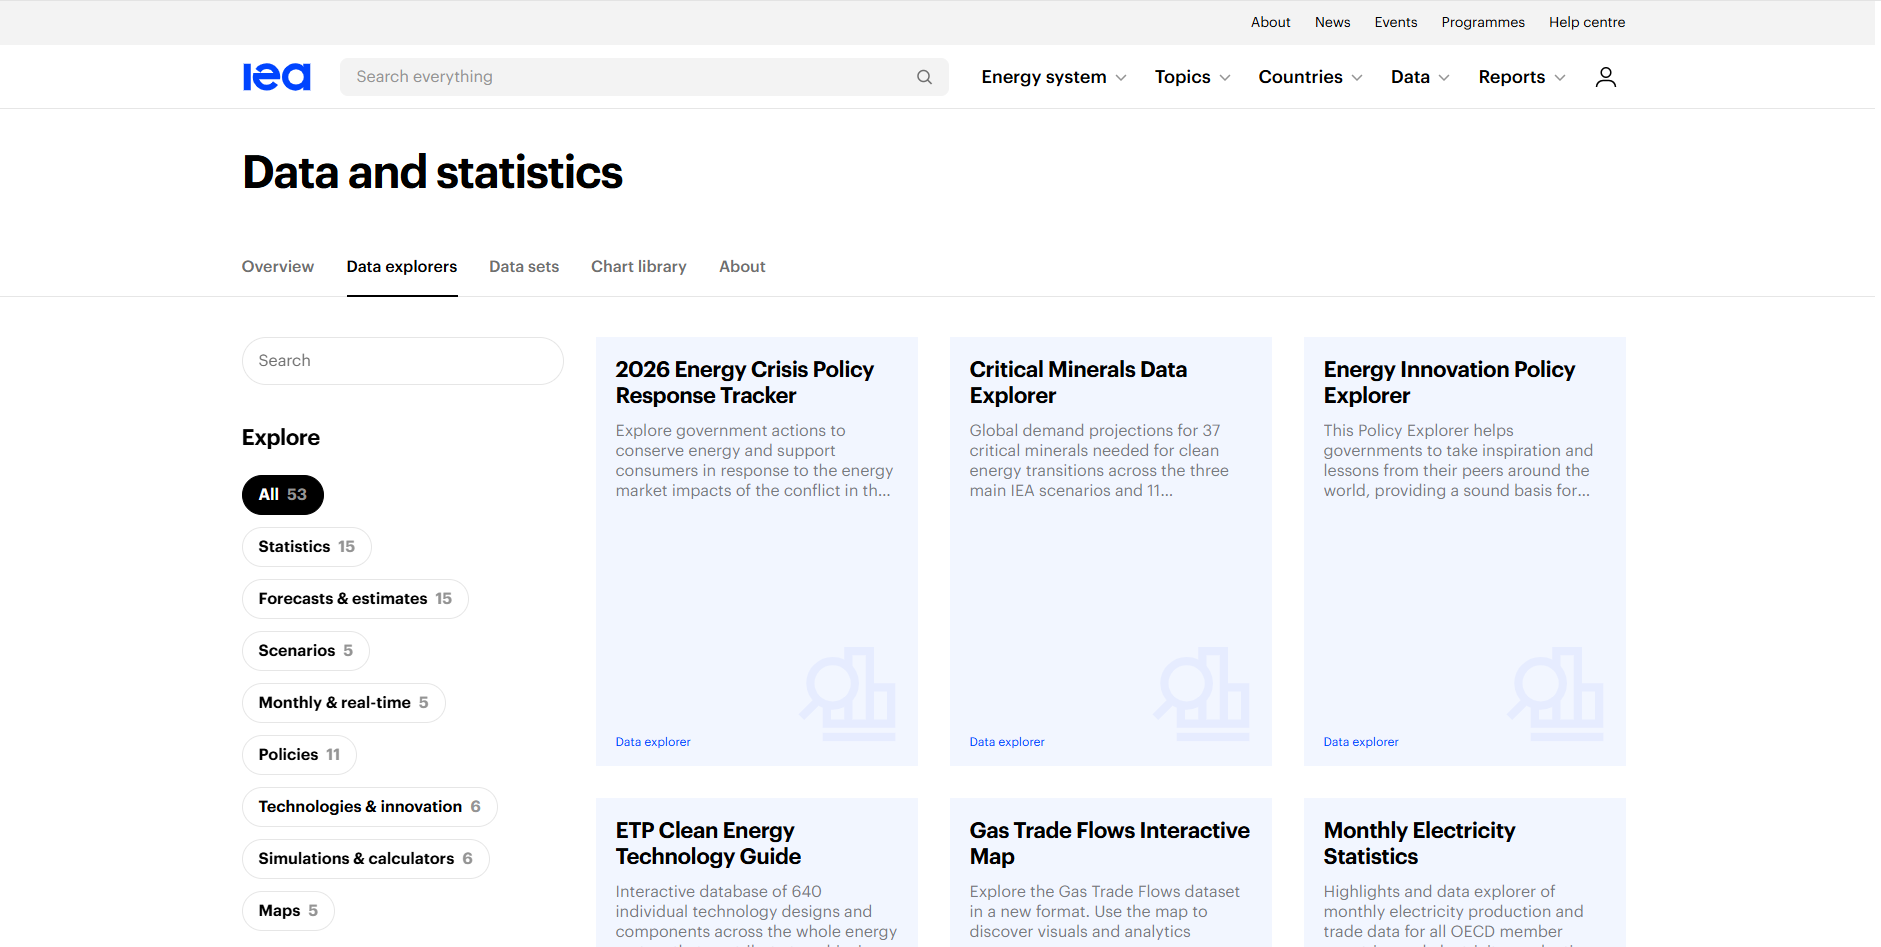The height and width of the screenshot is (947, 1881).
Task: Expand the Topics dropdown
Action: click(x=1192, y=77)
